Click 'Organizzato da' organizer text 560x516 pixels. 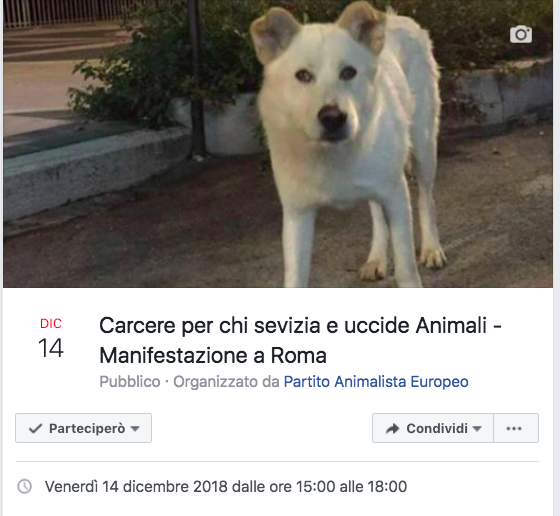(226, 382)
